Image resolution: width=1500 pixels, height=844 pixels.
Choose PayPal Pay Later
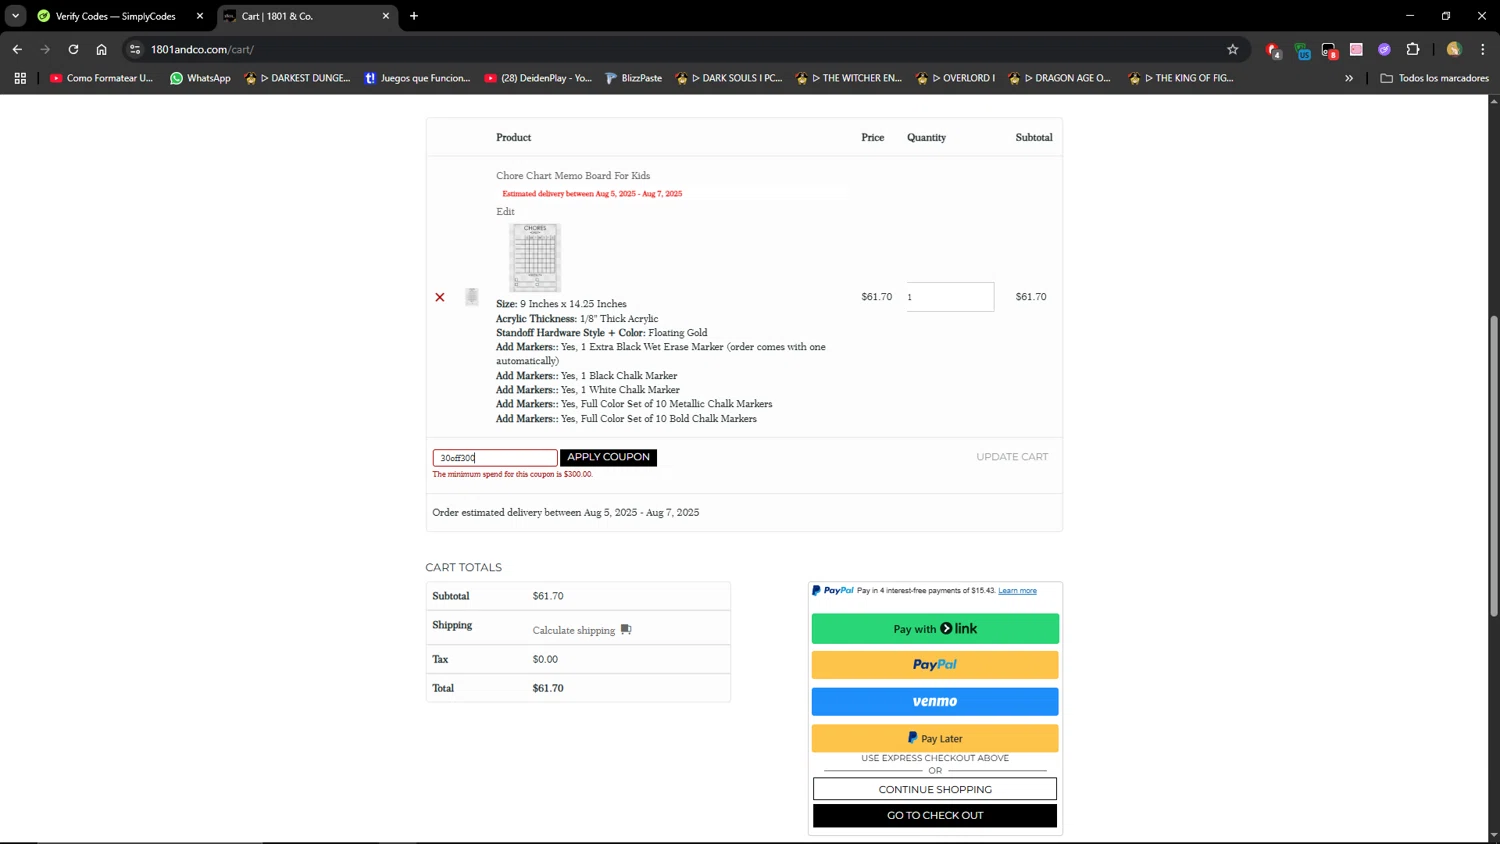[x=935, y=738]
